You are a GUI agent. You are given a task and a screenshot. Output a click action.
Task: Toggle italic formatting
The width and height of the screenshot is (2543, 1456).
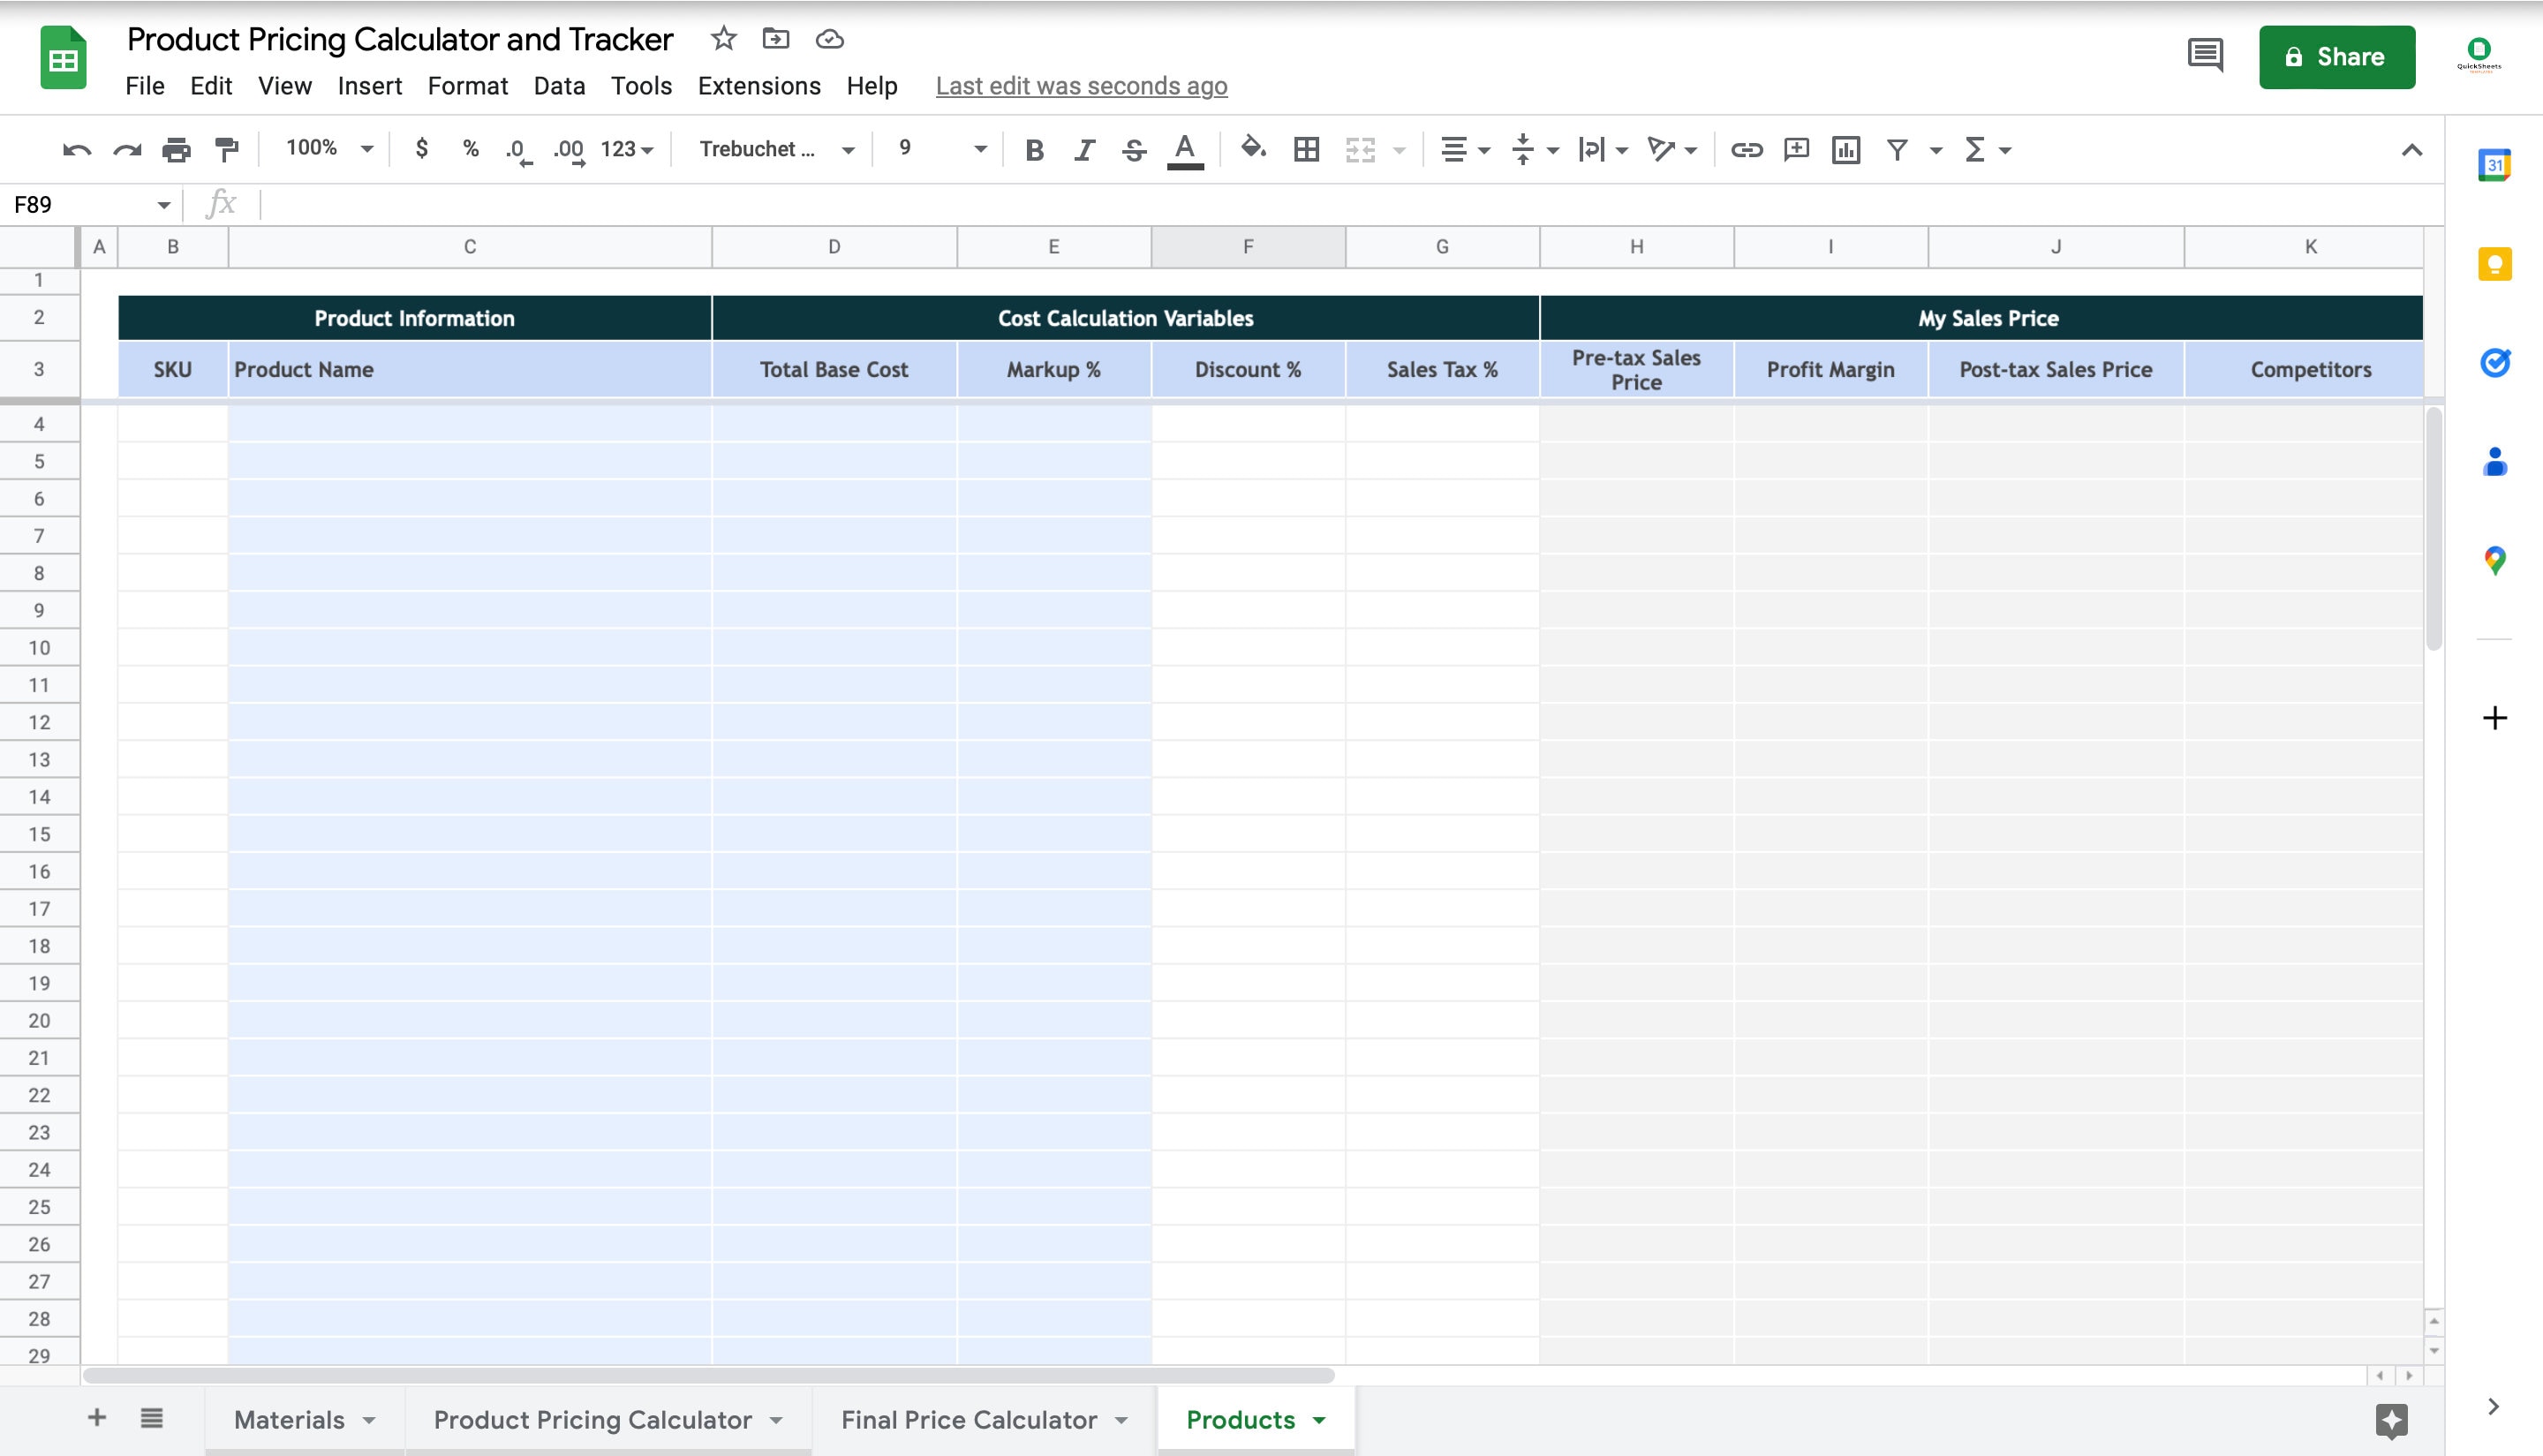[x=1084, y=149]
